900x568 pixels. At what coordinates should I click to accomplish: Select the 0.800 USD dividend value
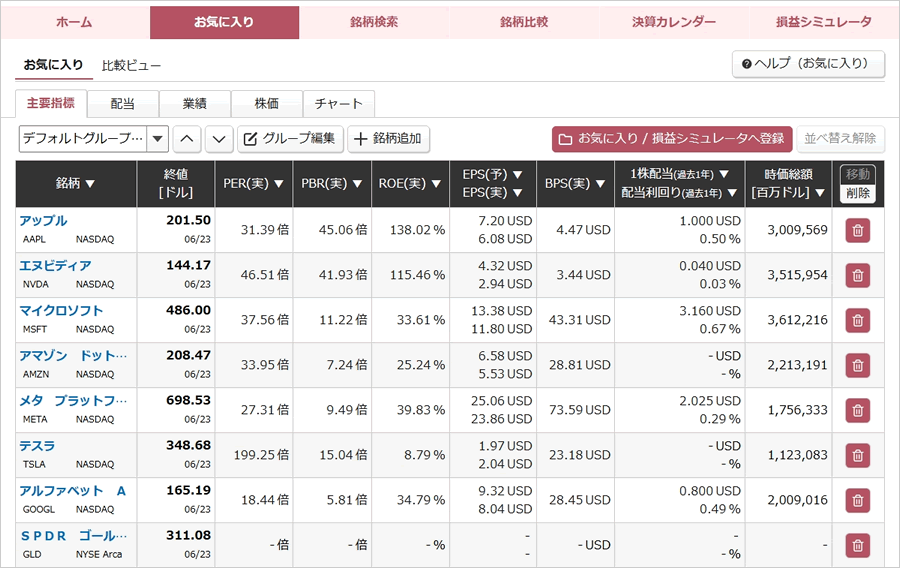pyautogui.click(x=710, y=491)
